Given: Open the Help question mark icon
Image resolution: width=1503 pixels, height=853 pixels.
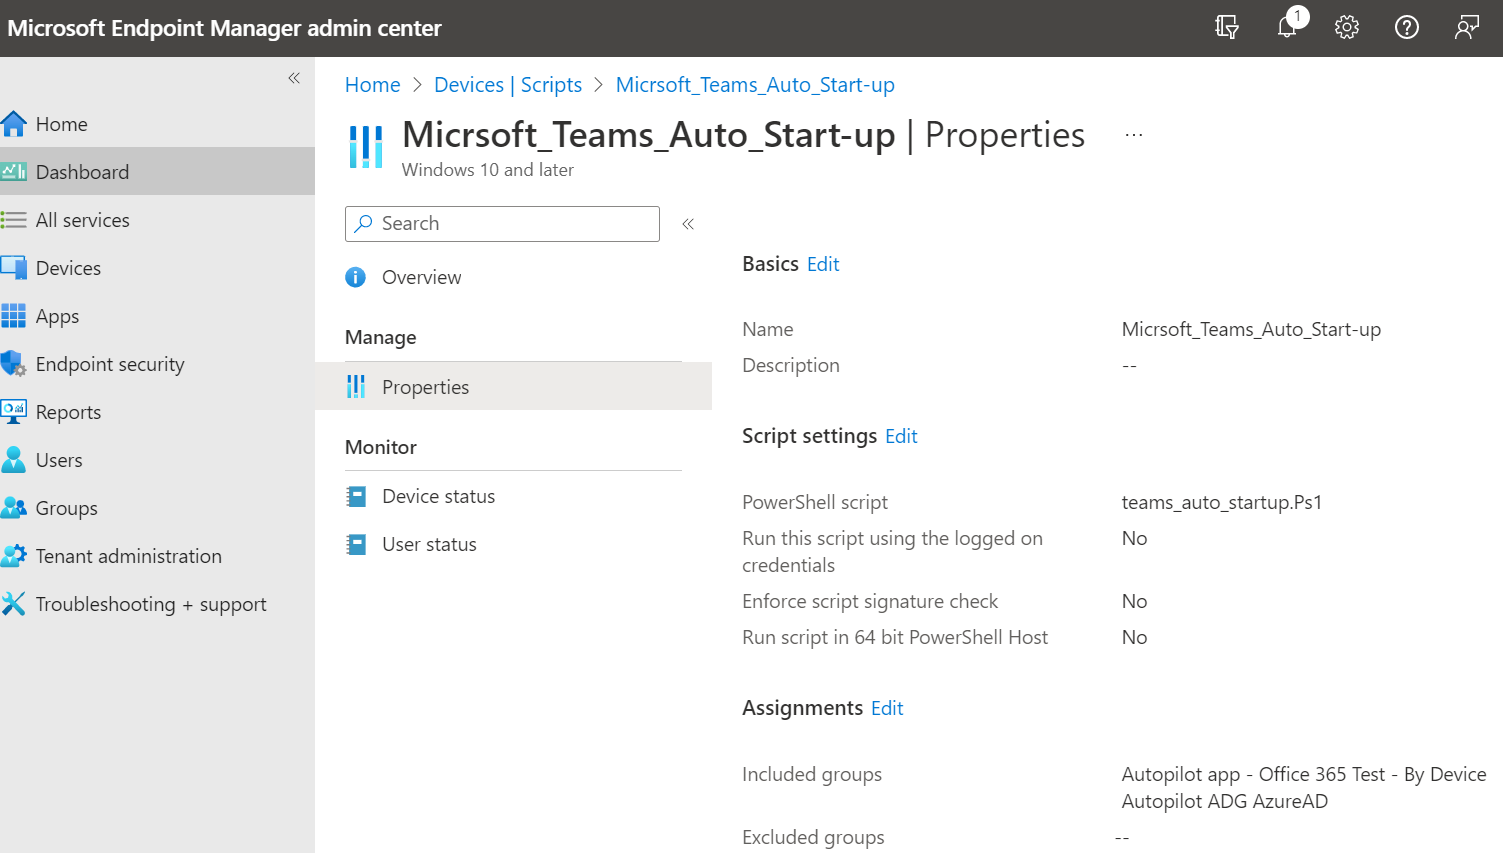Looking at the screenshot, I should pos(1407,27).
